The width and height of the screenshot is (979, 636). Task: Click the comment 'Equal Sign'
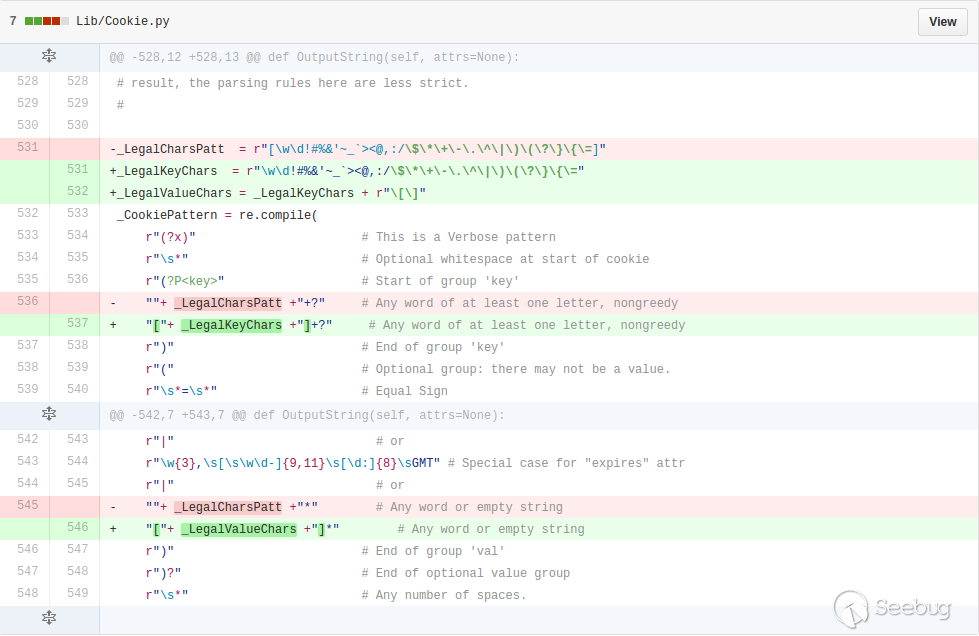tap(405, 391)
